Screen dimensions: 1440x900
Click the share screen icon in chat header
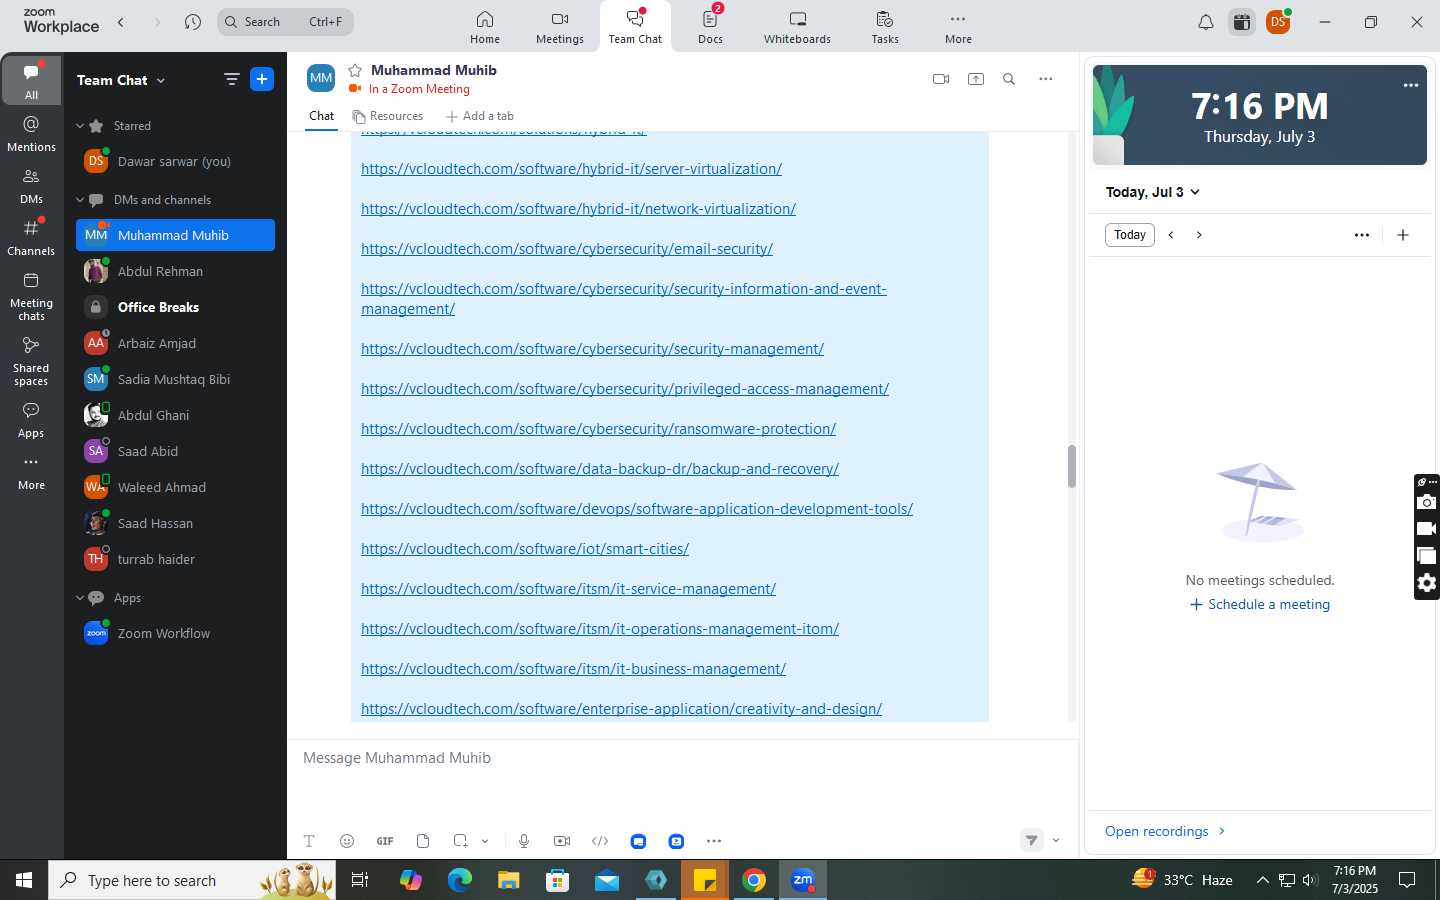[976, 79]
